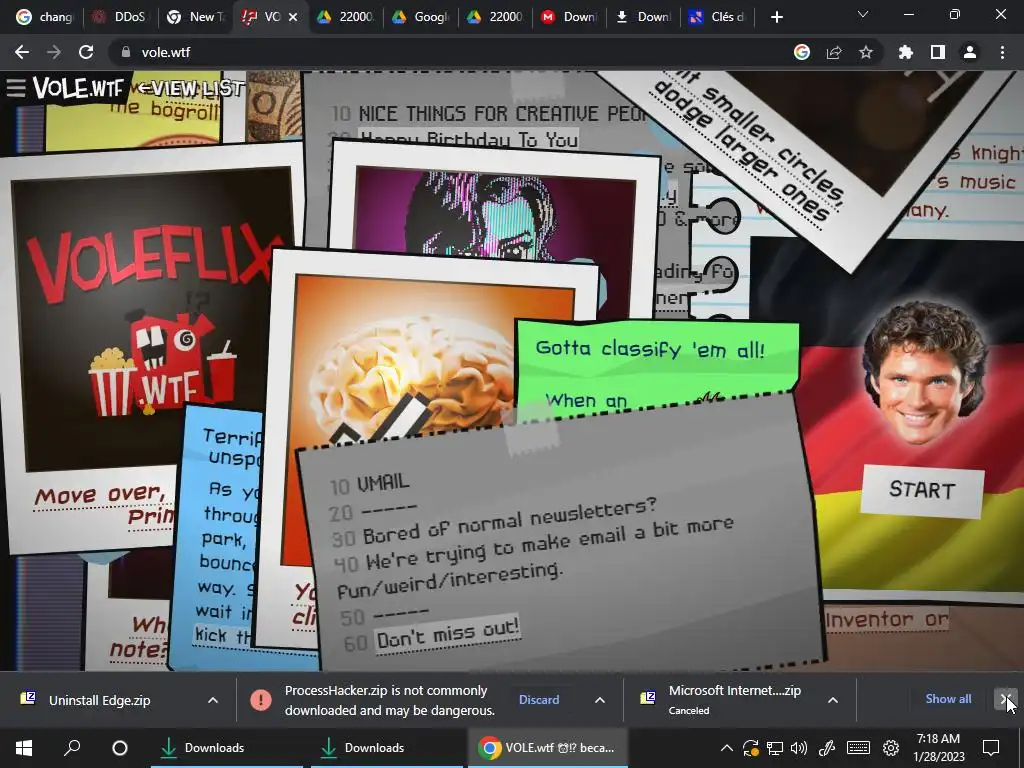The image size is (1024, 768).
Task: Open the tab search dropdown chevron
Action: coord(863,15)
